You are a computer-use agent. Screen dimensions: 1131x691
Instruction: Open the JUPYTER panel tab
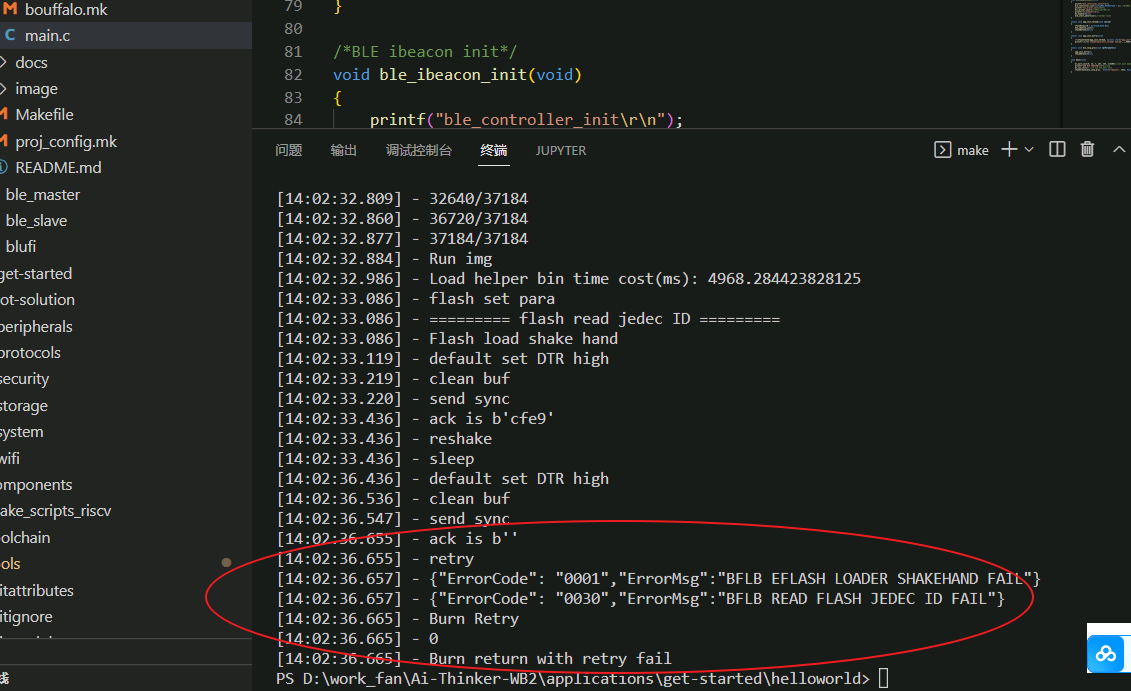pyautogui.click(x=561, y=150)
